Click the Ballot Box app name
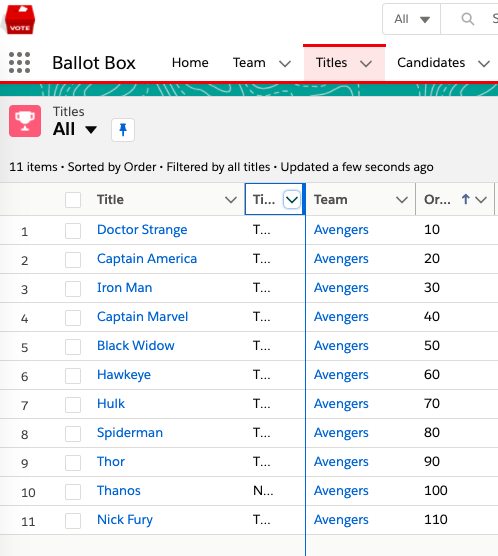Screen dimensions: 498x556 [x=94, y=63]
